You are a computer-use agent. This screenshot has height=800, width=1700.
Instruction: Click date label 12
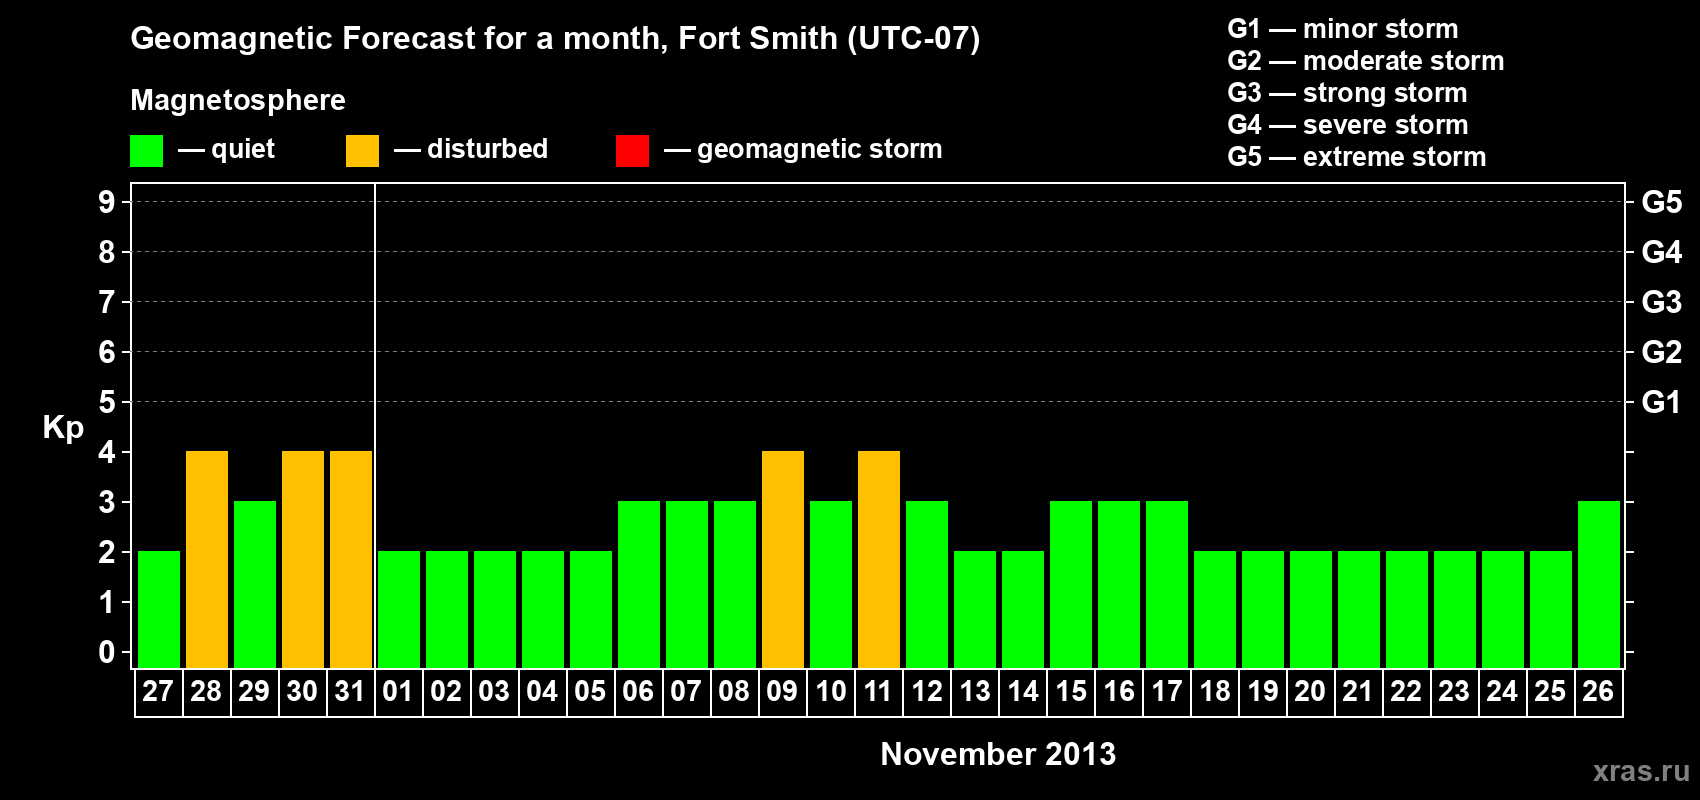tap(927, 691)
